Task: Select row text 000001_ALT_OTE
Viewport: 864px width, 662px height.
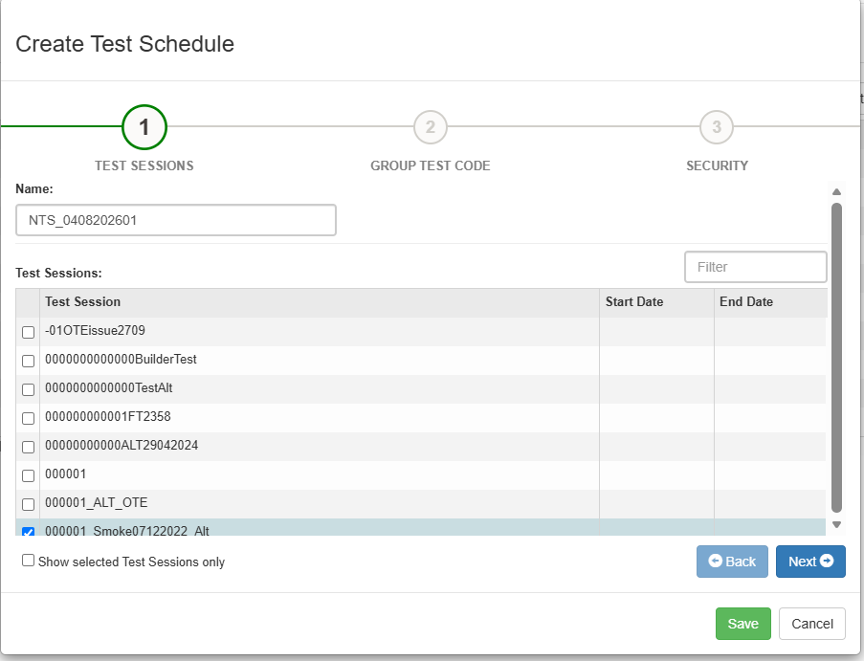Action: pyautogui.click(x=96, y=503)
